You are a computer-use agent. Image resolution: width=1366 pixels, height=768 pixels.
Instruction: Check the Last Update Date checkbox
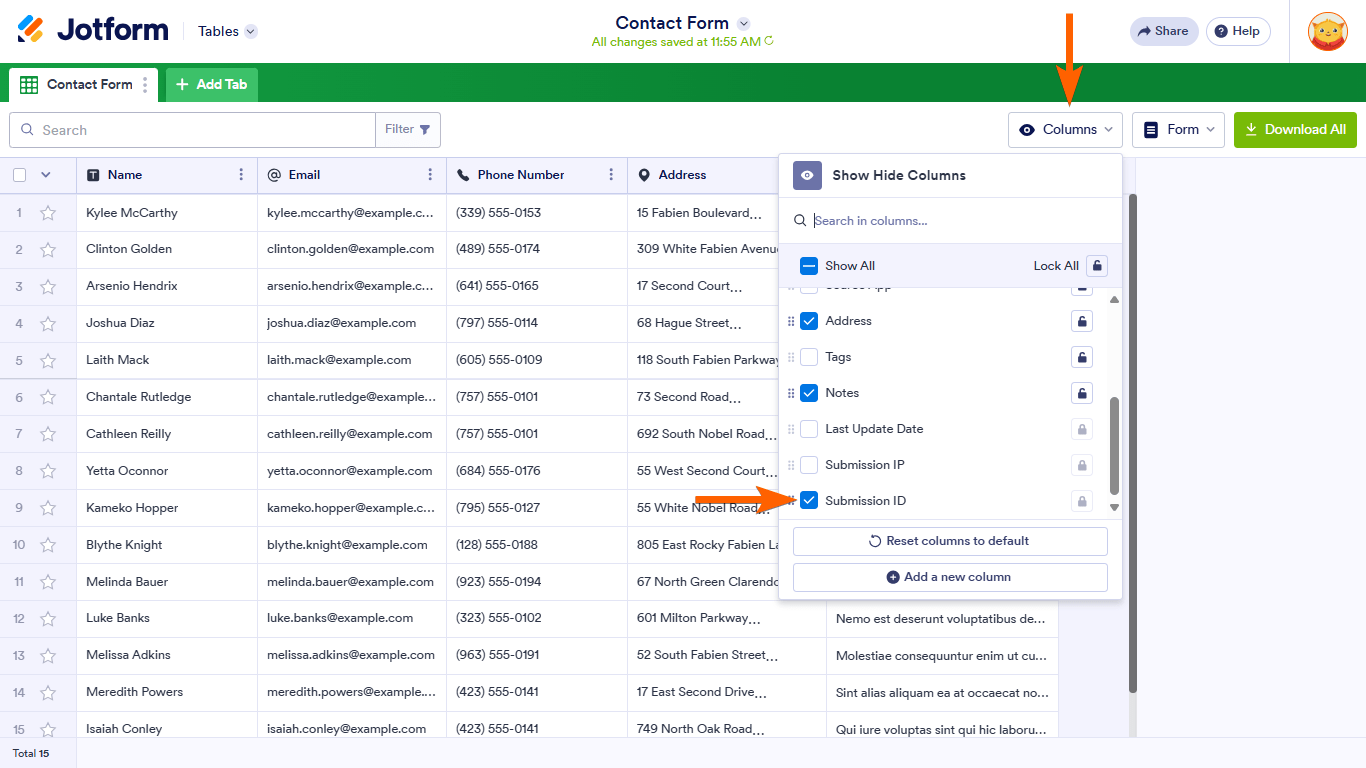click(809, 429)
